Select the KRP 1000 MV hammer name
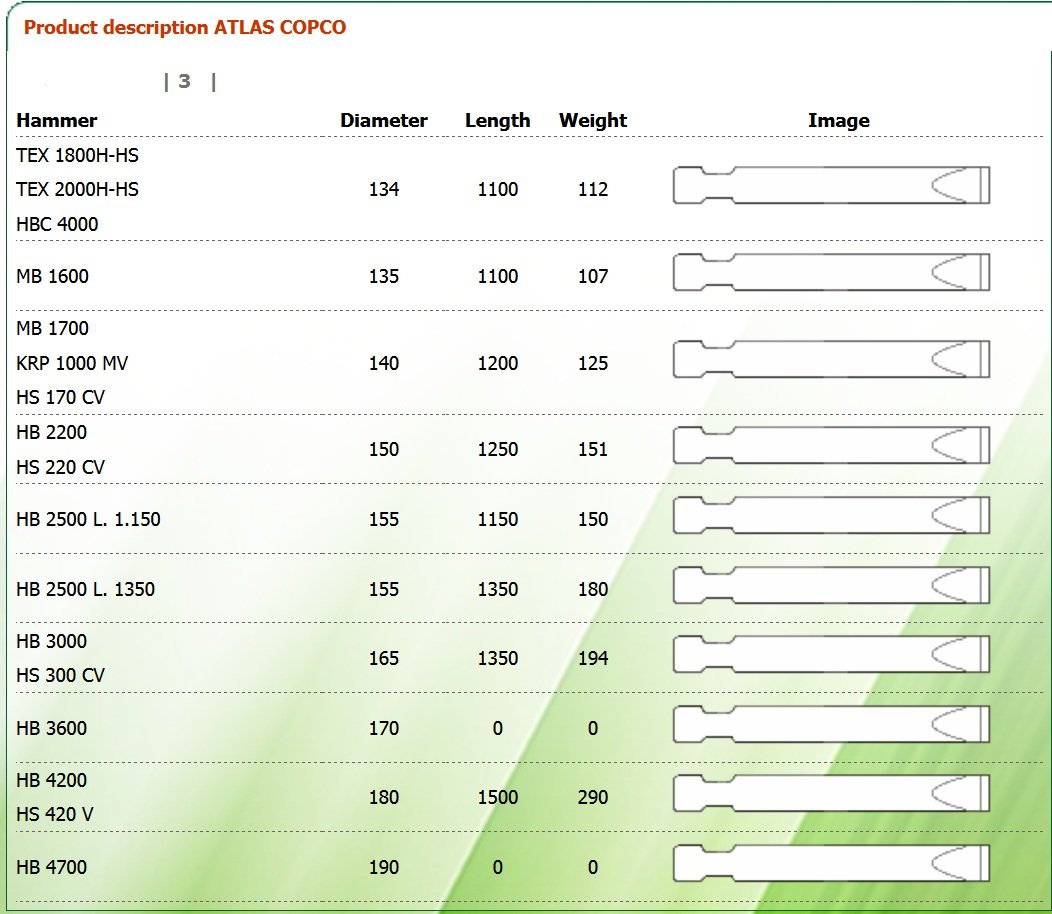The width and height of the screenshot is (1052, 914). coord(72,363)
